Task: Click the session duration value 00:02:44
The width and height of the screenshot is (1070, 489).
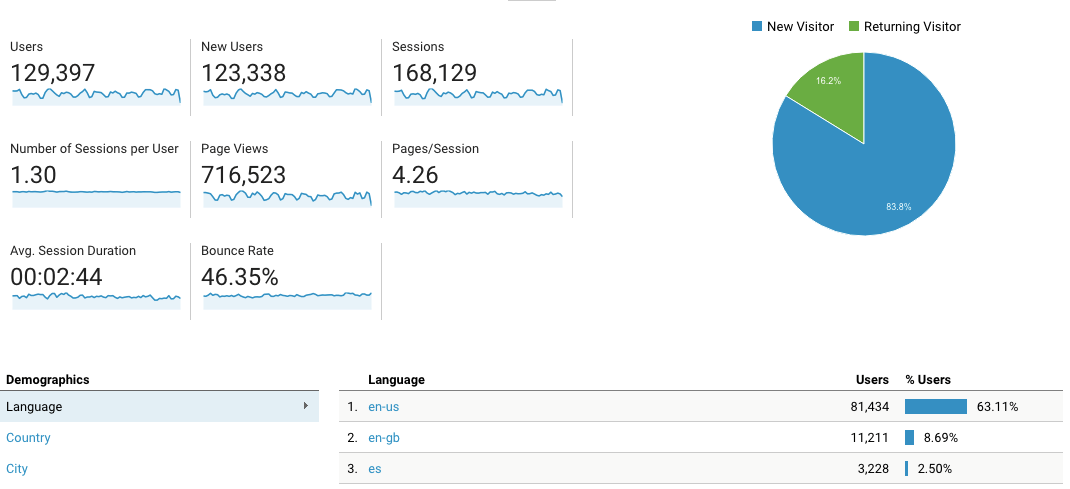Action: (x=57, y=277)
